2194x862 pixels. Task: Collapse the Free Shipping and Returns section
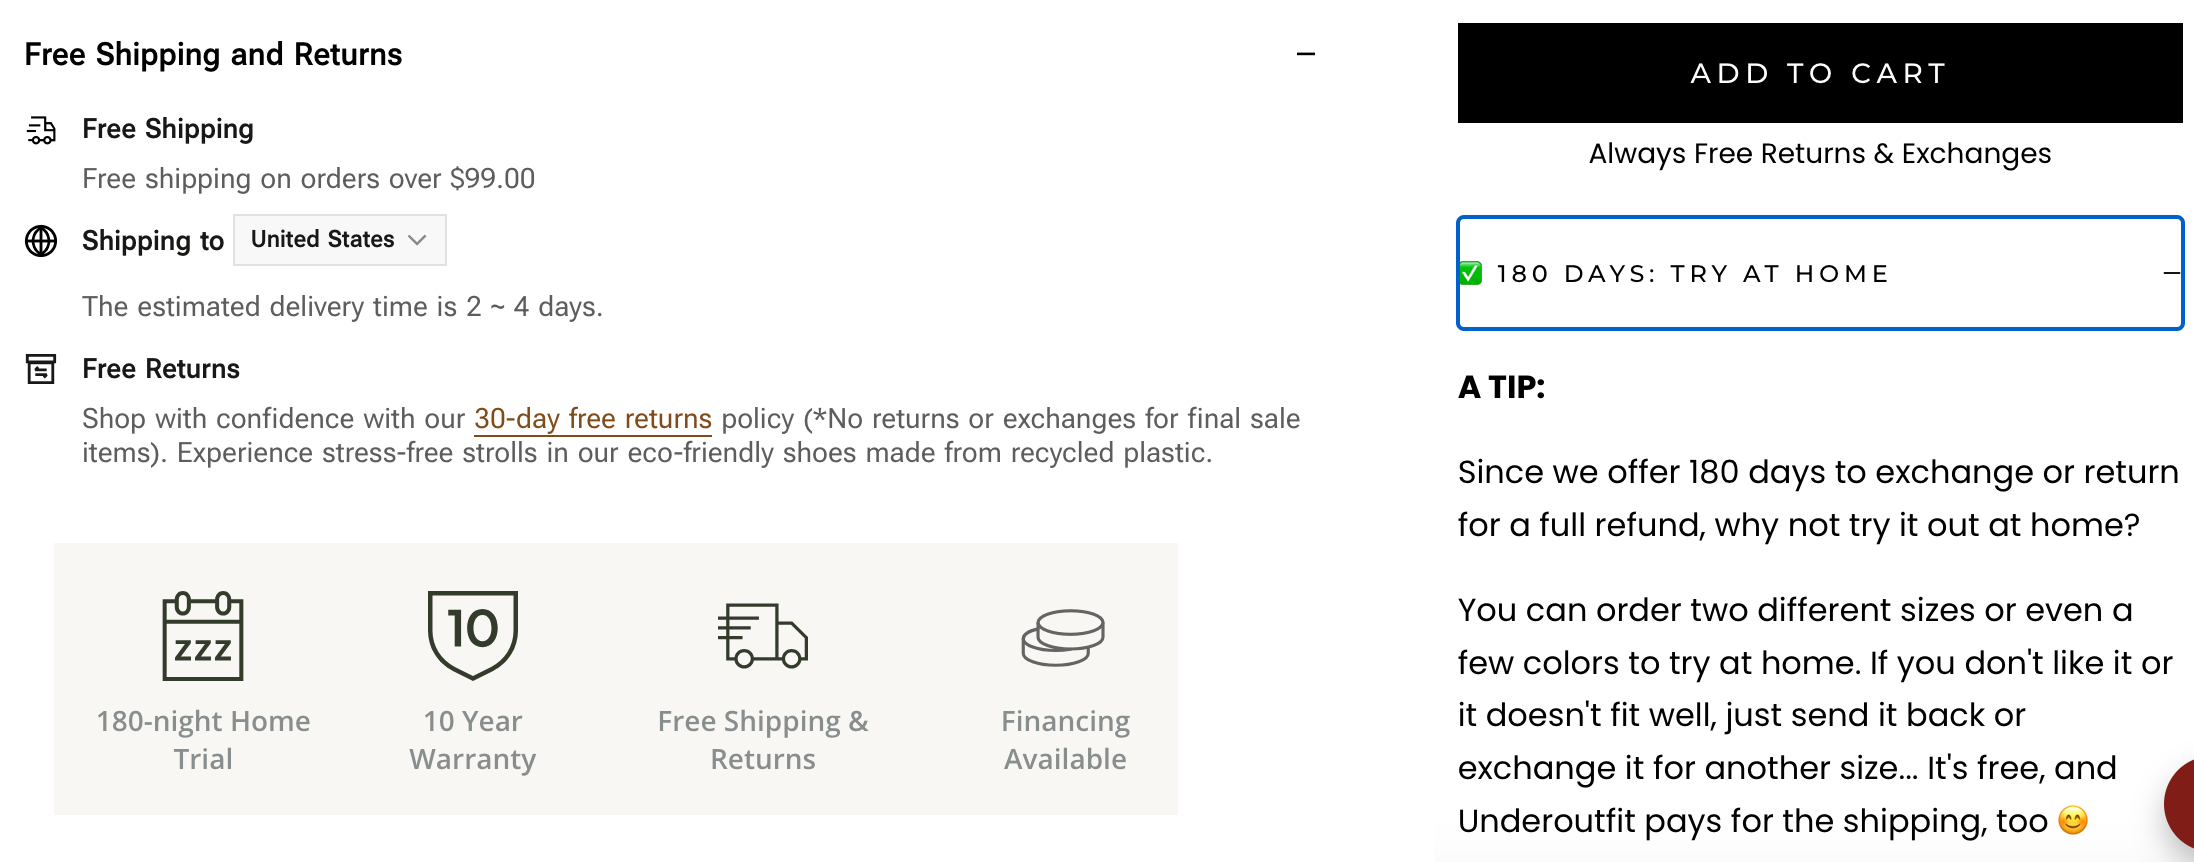(1306, 54)
